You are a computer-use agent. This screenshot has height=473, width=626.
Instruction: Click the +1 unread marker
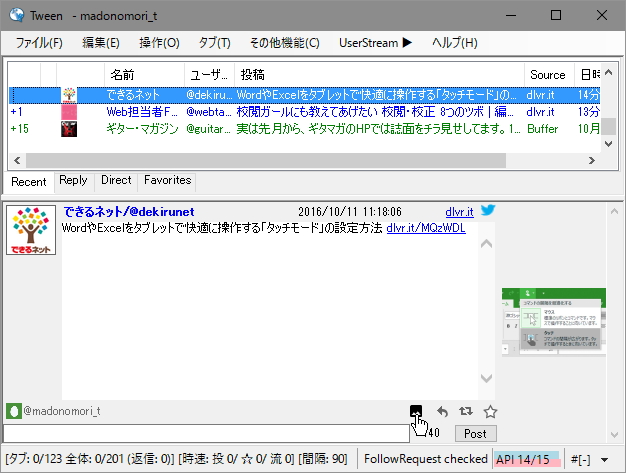coord(16,112)
